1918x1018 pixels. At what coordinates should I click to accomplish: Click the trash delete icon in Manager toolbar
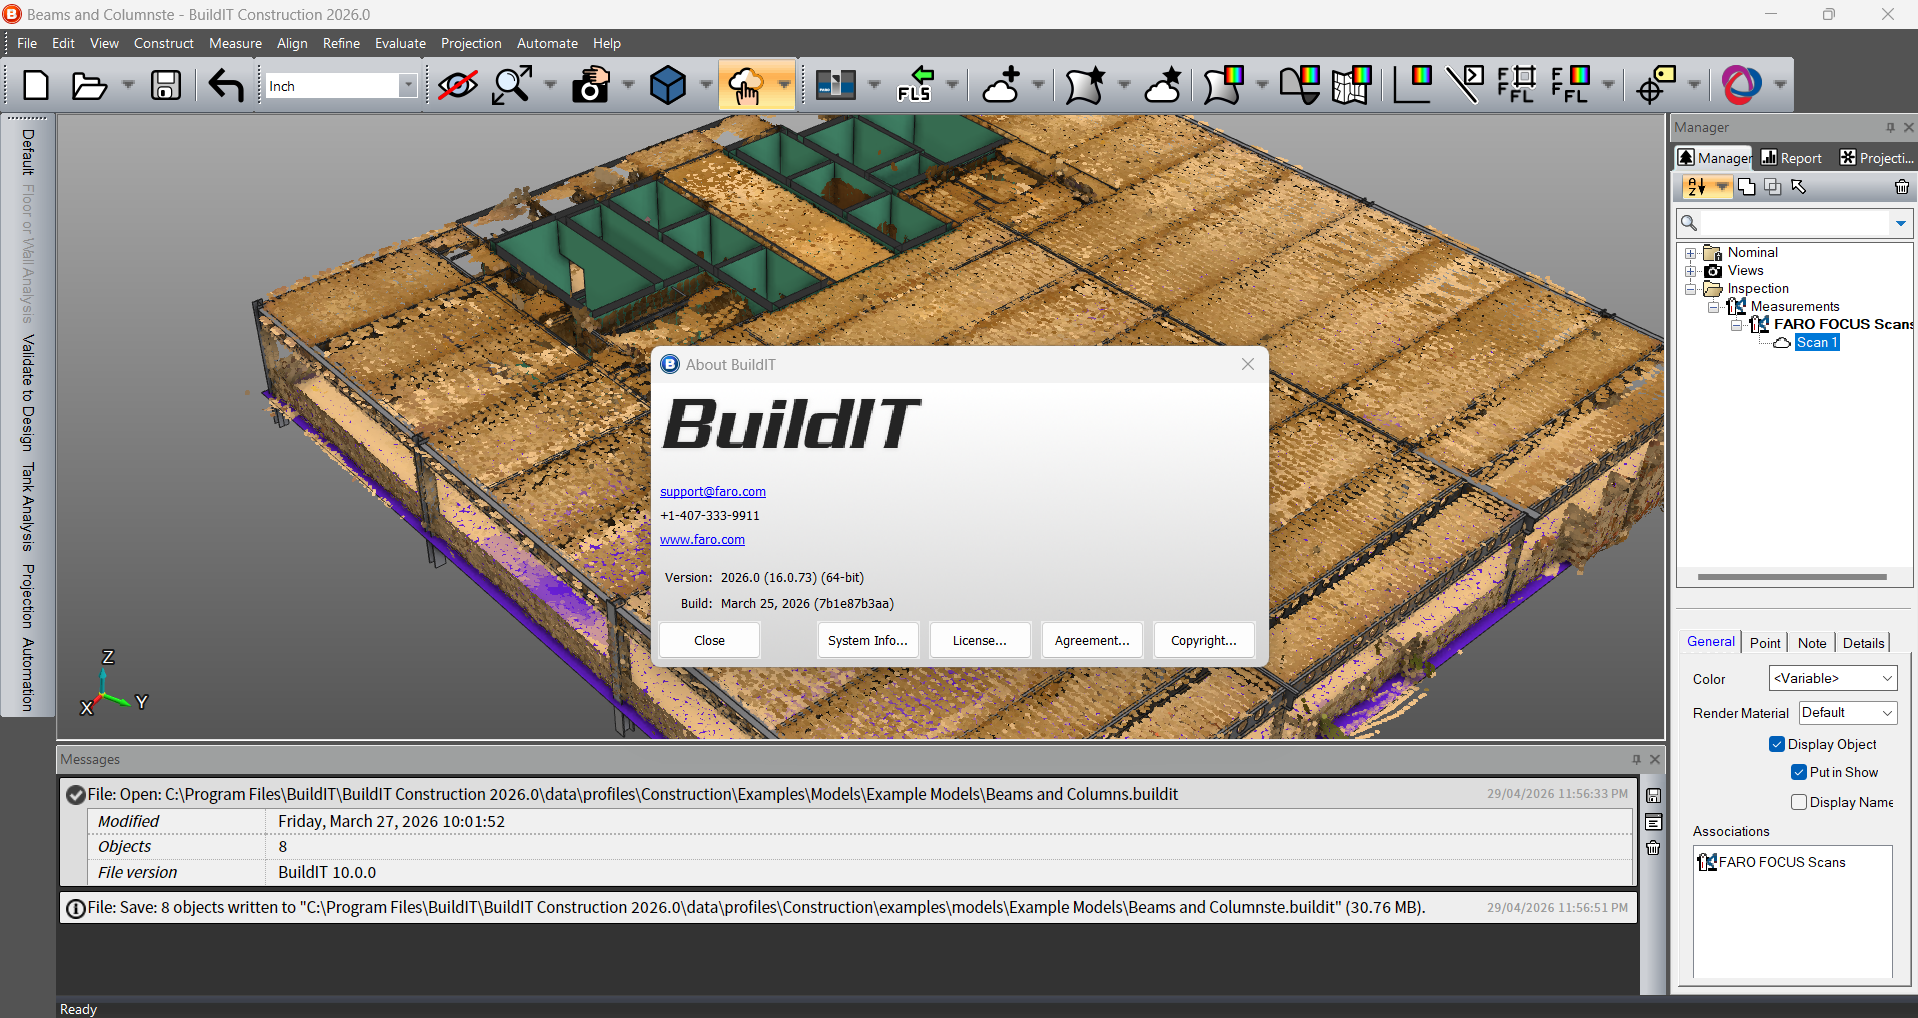[1902, 187]
